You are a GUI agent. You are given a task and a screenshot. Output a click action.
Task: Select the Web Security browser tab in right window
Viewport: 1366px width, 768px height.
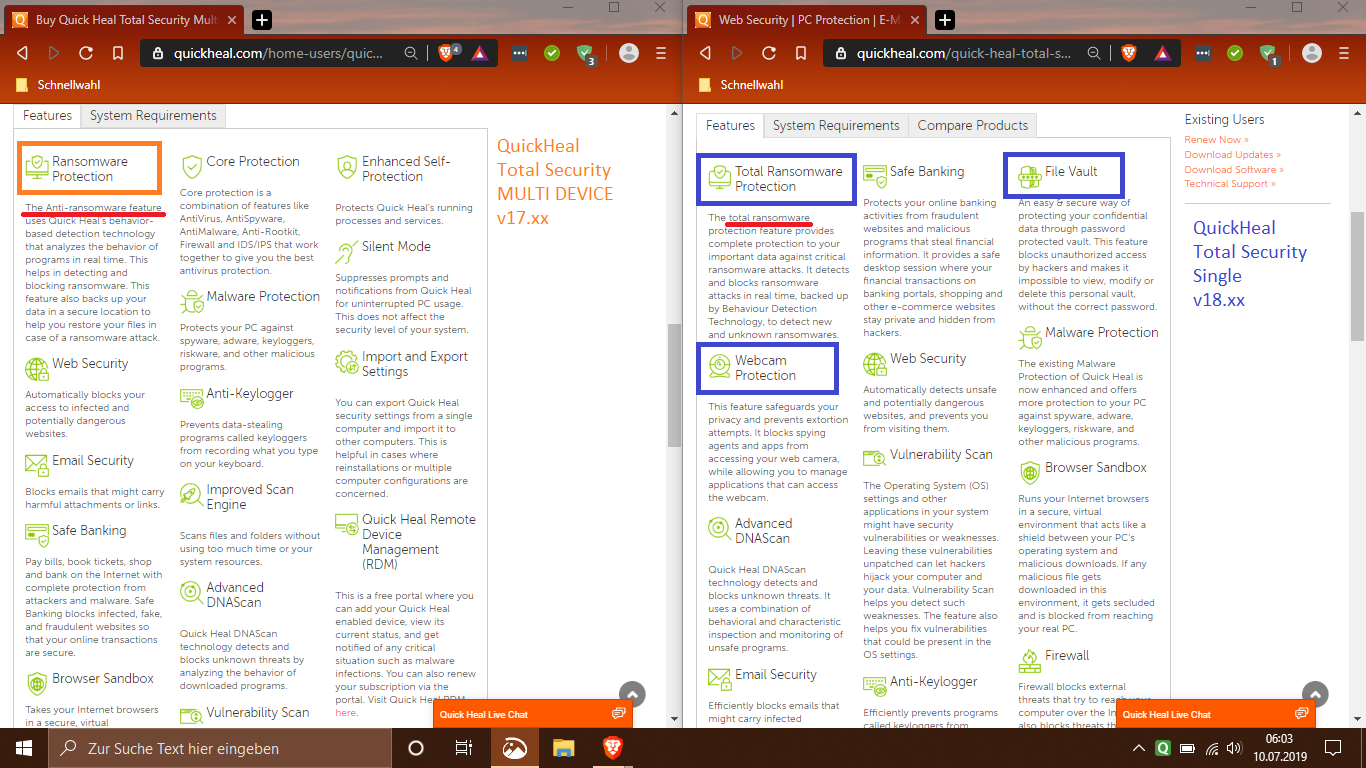[x=808, y=20]
